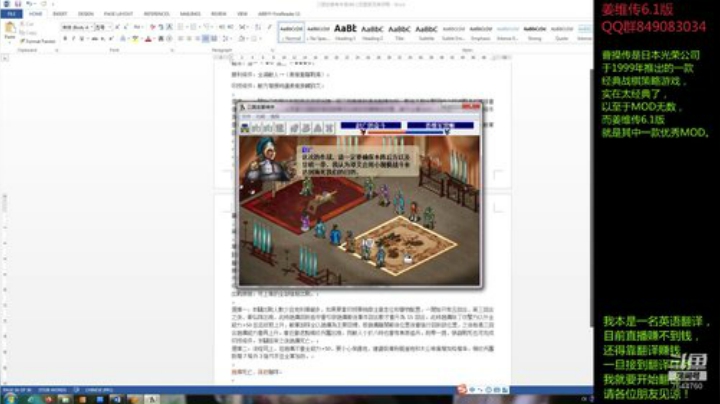The width and height of the screenshot is (720, 404).
Task: Click the Text Effects icon
Action: coord(124,39)
